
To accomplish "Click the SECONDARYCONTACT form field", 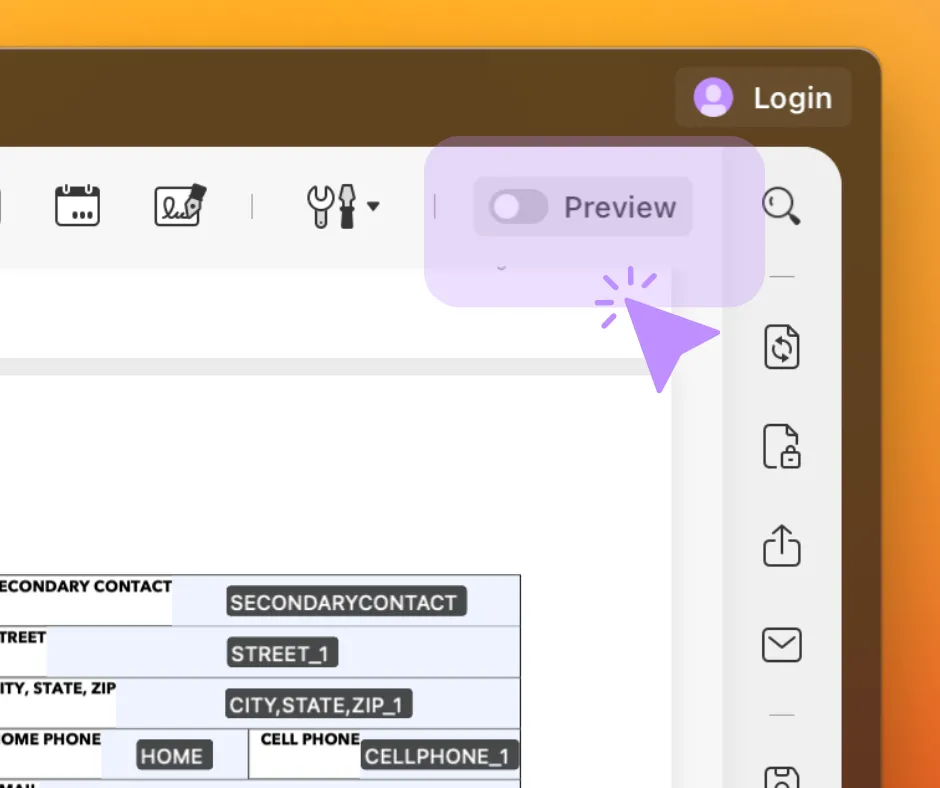I will click(x=344, y=602).
